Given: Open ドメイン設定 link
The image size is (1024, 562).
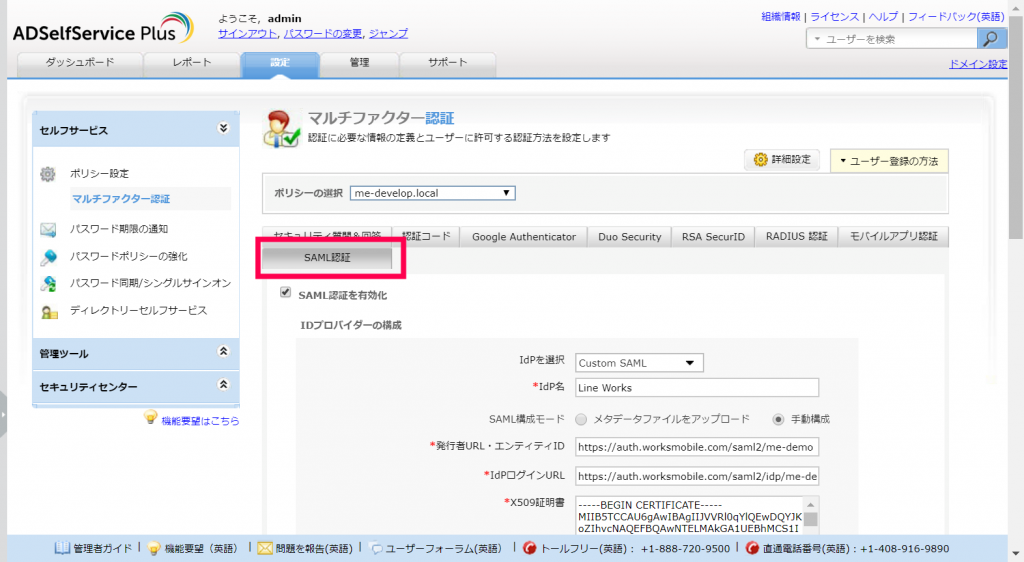Looking at the screenshot, I should click(x=978, y=64).
